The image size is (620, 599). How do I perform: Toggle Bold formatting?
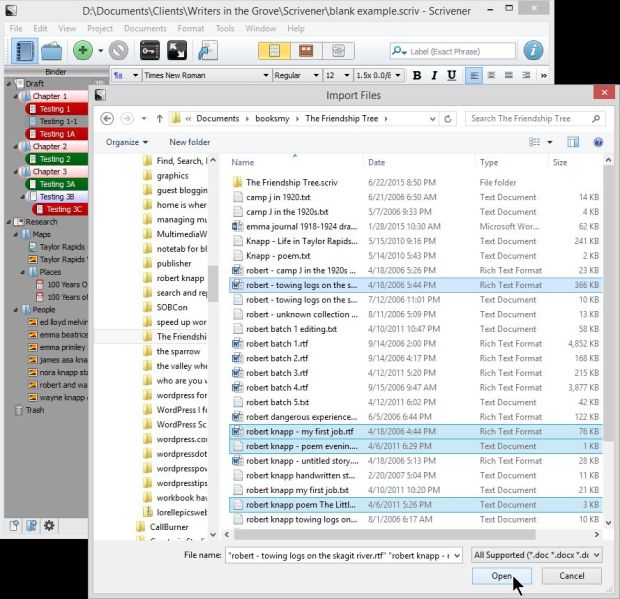416,75
